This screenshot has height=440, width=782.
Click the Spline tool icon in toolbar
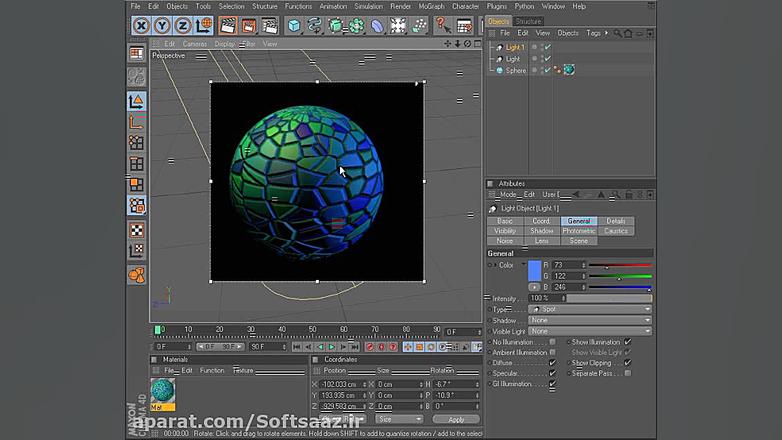[314, 26]
